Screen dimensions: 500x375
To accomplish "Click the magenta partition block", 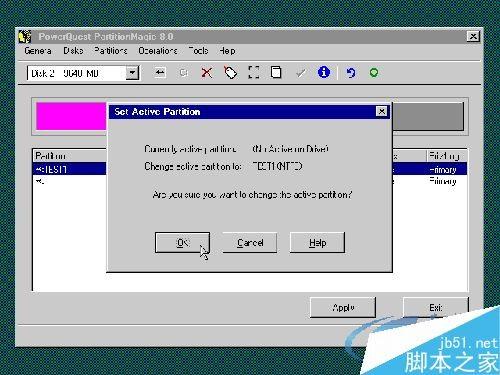I will pyautogui.click(x=71, y=116).
